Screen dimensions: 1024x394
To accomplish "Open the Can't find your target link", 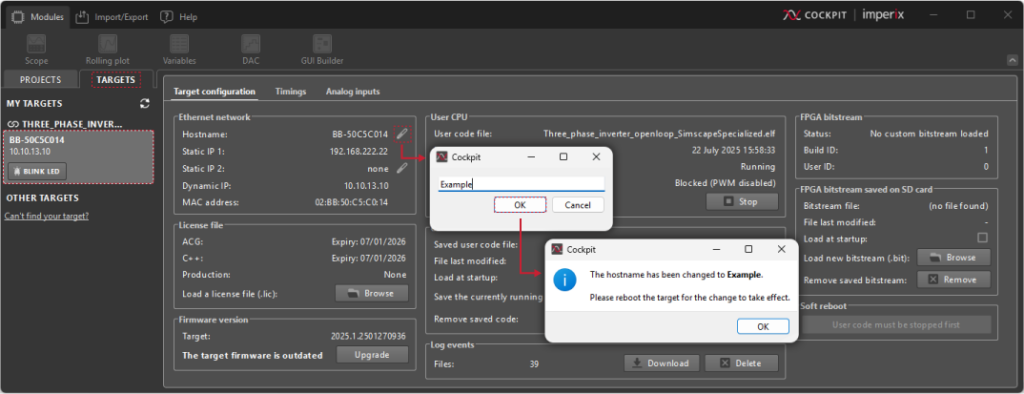I will 46,216.
